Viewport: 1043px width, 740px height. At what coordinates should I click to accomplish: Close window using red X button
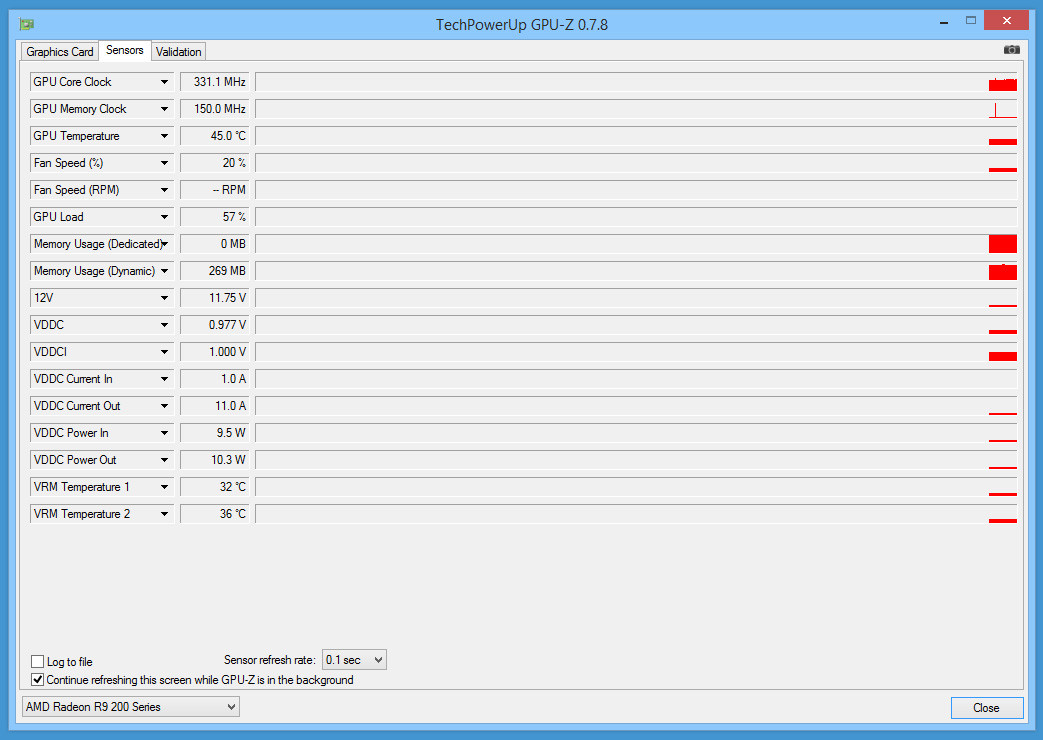tap(1006, 21)
